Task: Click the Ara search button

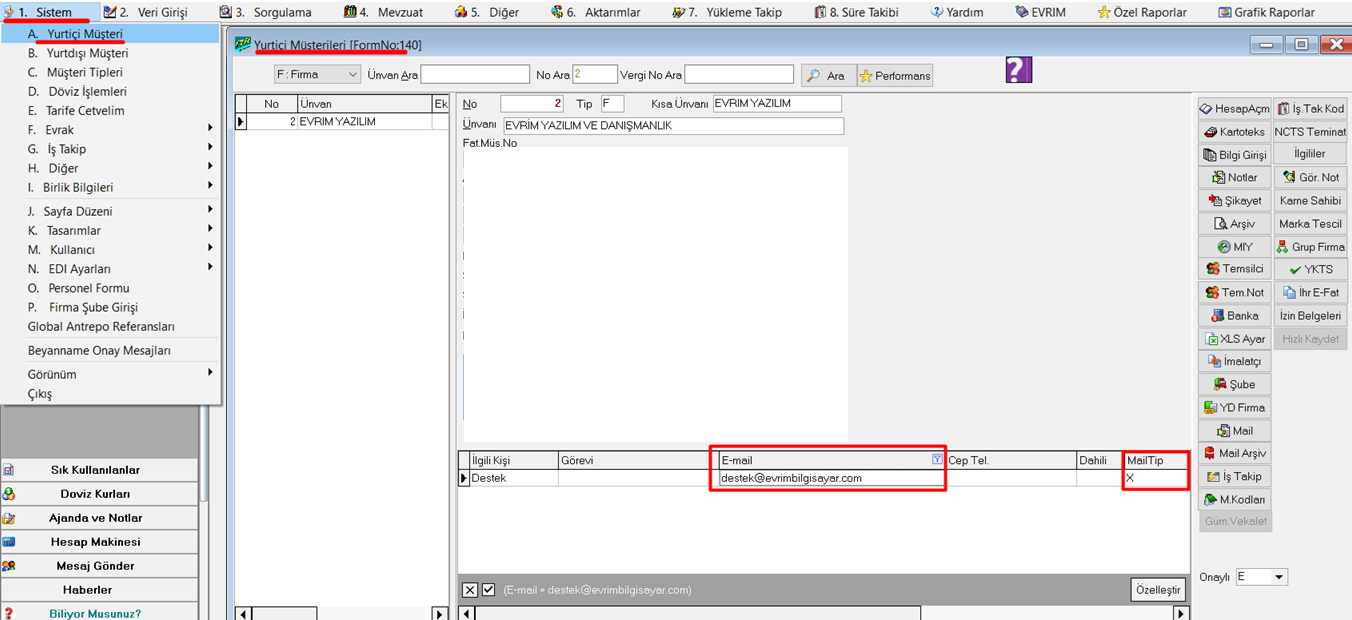Action: [x=826, y=75]
